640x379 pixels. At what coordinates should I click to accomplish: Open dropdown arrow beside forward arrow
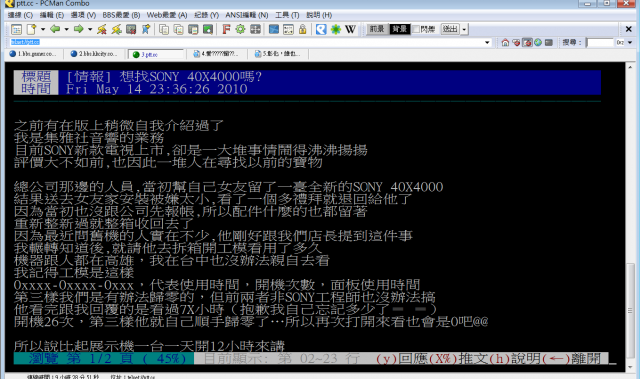tap(90, 29)
